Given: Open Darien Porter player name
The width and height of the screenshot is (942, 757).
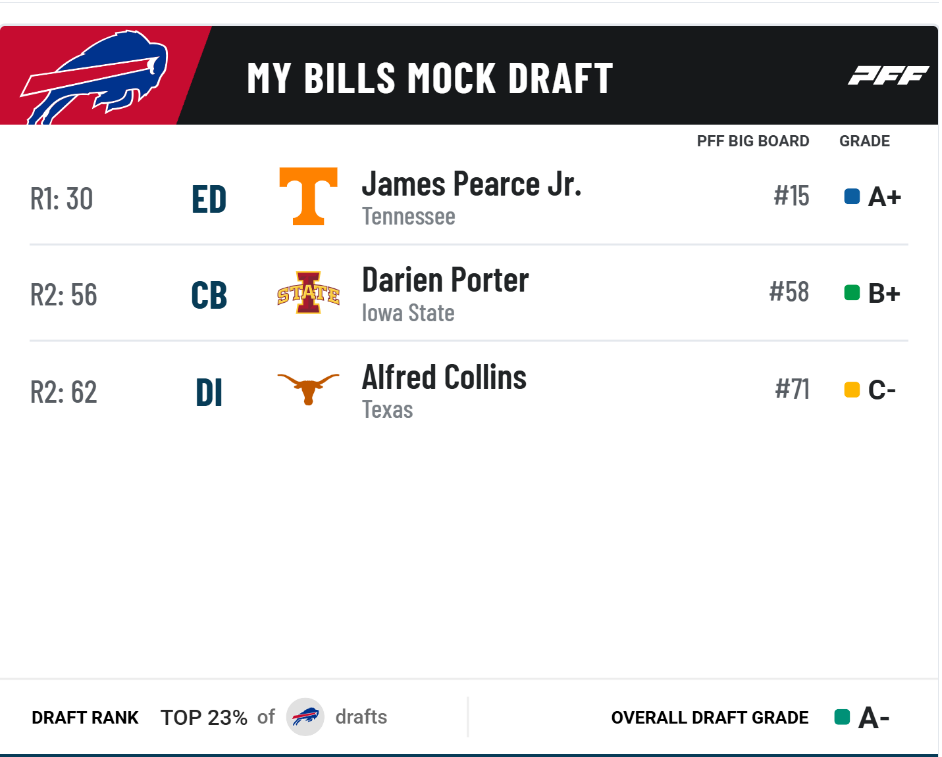Looking at the screenshot, I should pos(445,281).
